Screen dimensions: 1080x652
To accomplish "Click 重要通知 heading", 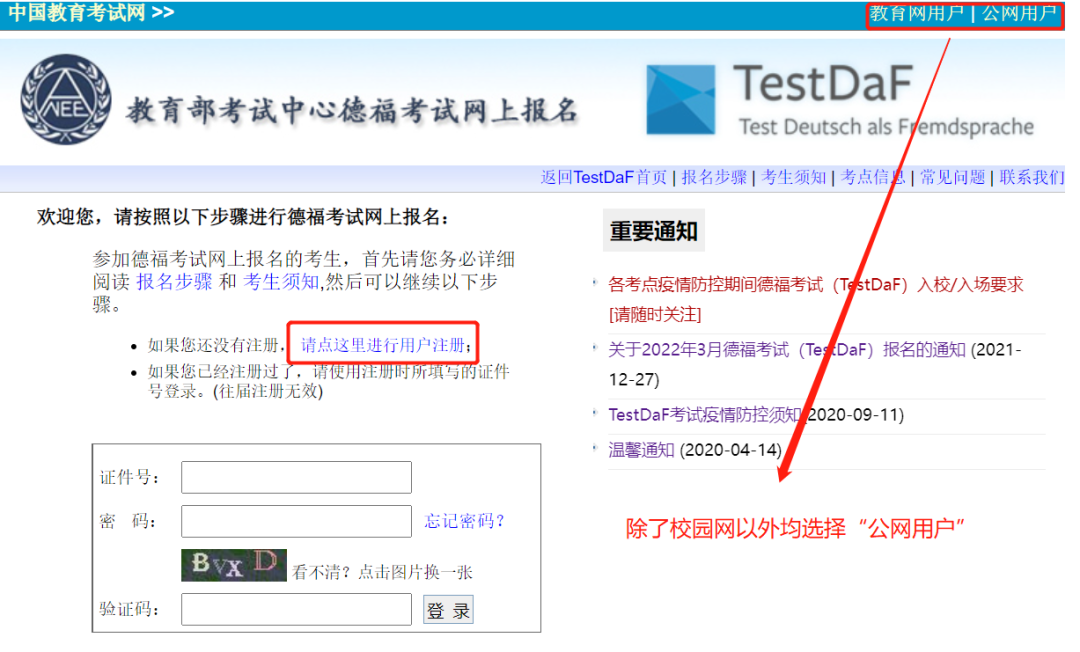I will [654, 231].
